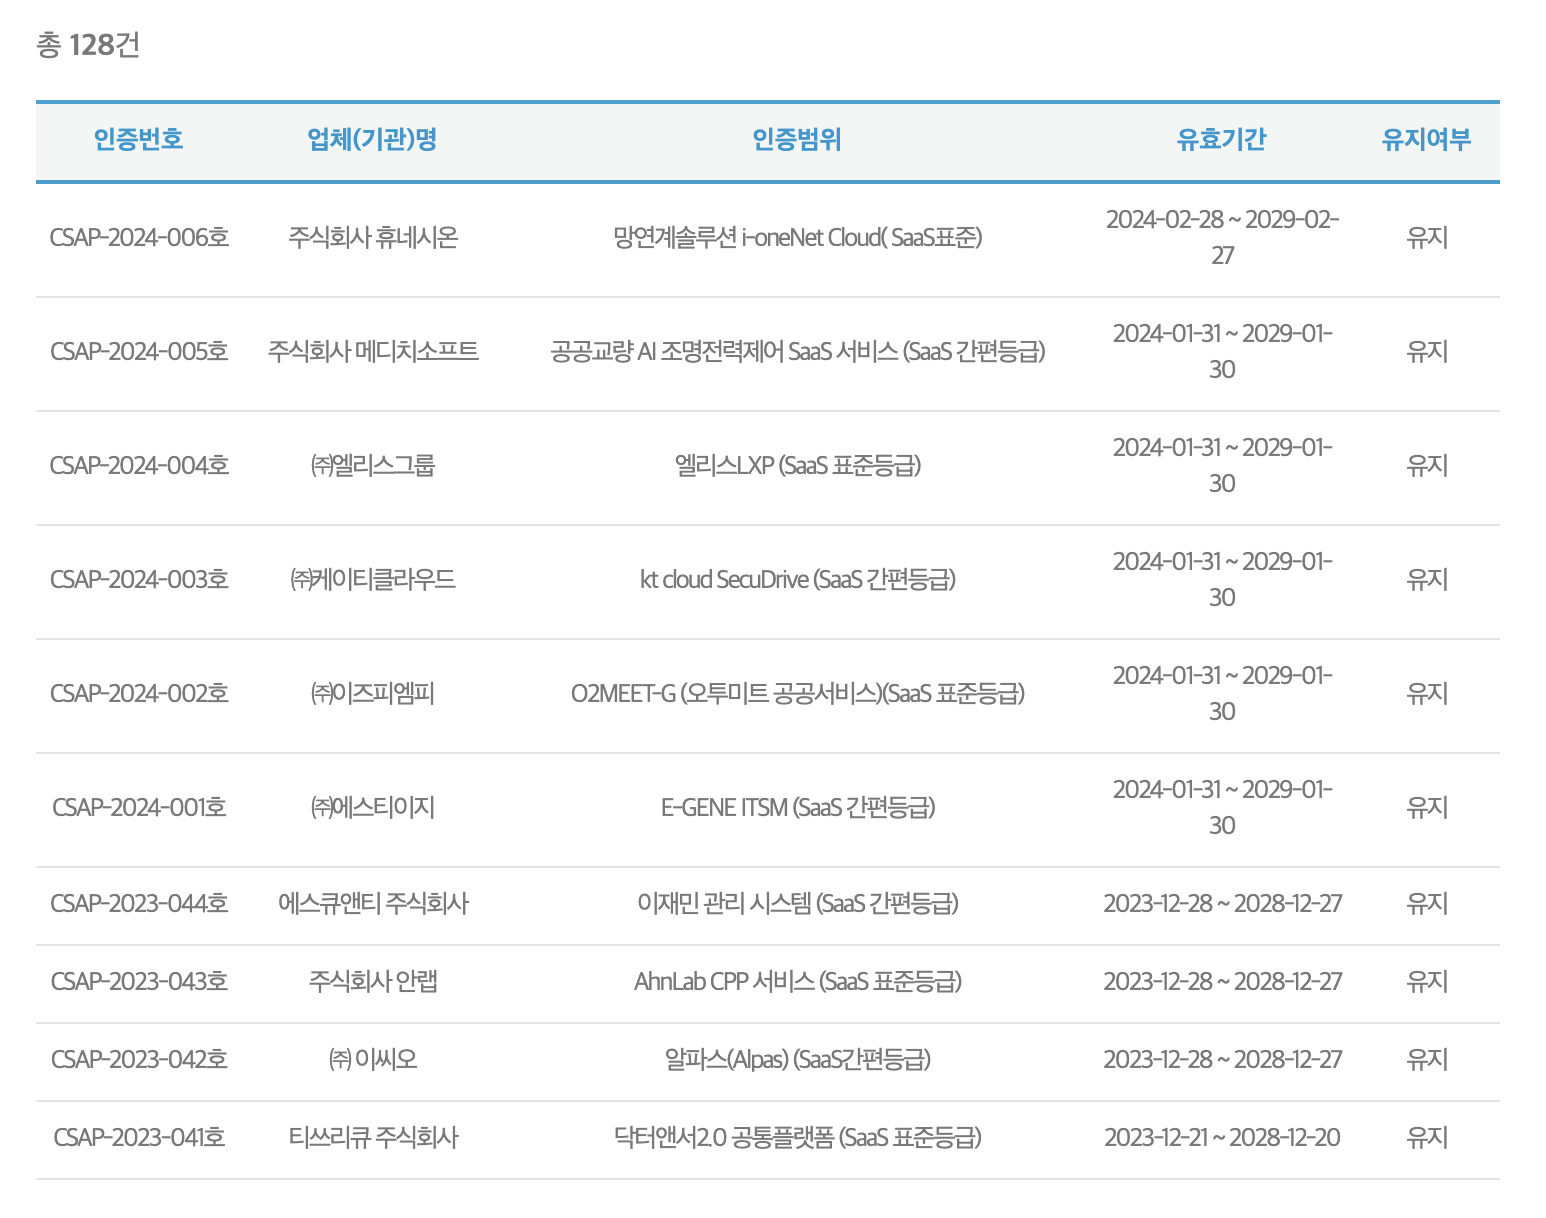This screenshot has width=1546, height=1218.
Task: Click the 엘리스LXP (SaaS 표준등급) scope text
Action: [x=797, y=465]
